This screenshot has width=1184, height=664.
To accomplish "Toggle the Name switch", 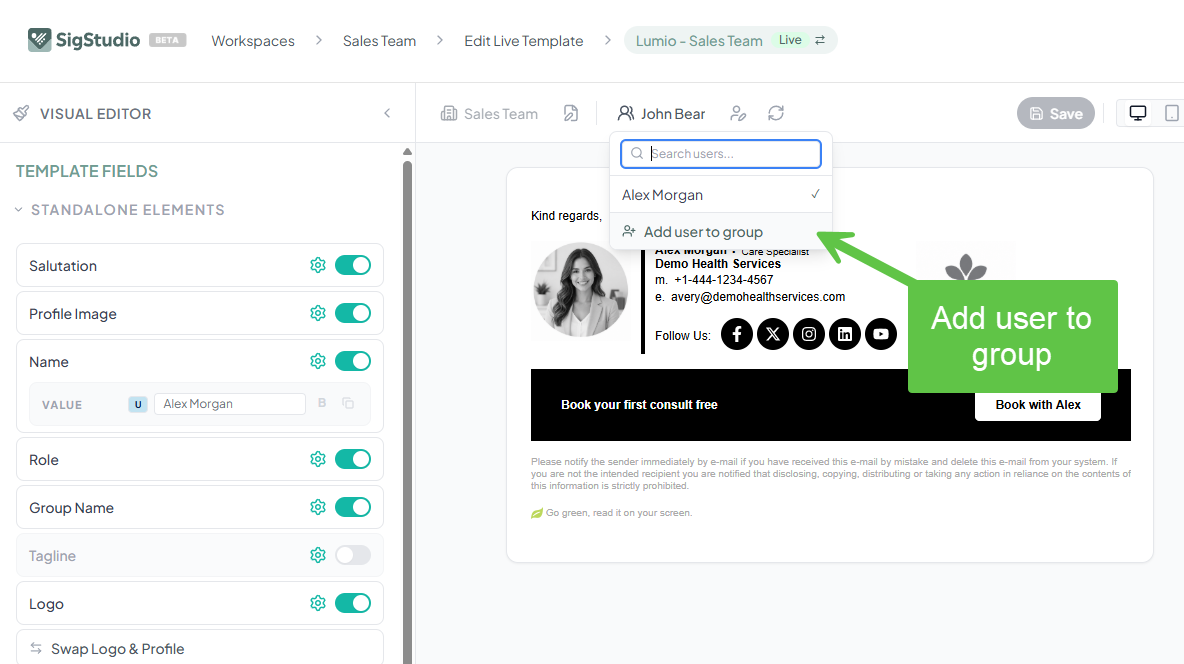I will pos(353,361).
